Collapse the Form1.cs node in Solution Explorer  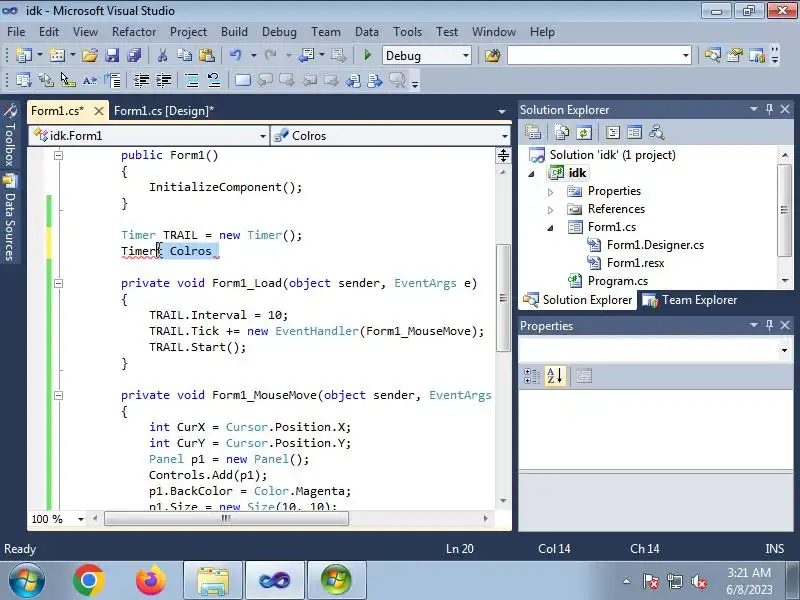551,228
